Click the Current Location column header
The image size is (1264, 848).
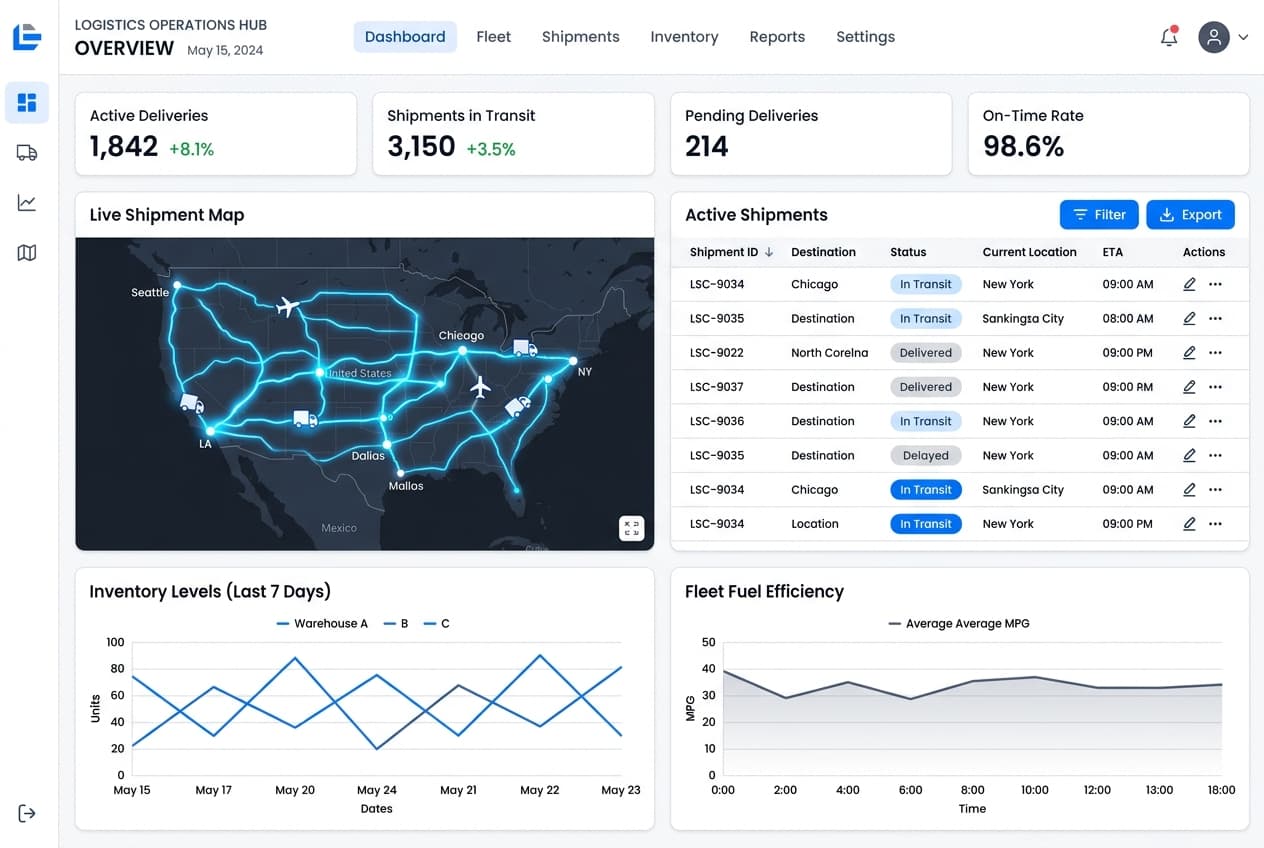[1029, 252]
